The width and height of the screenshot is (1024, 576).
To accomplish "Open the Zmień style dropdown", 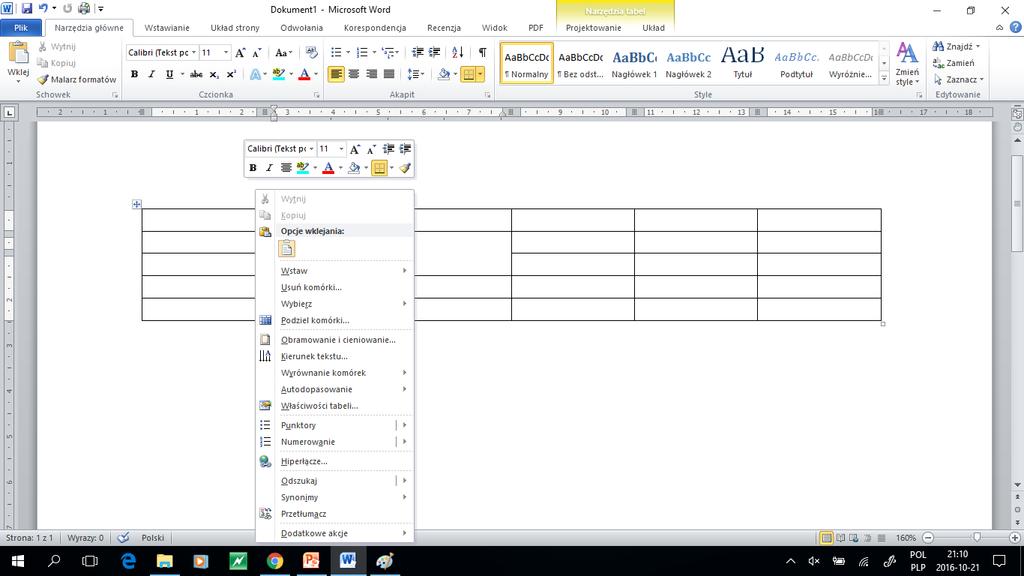I will coord(907,63).
